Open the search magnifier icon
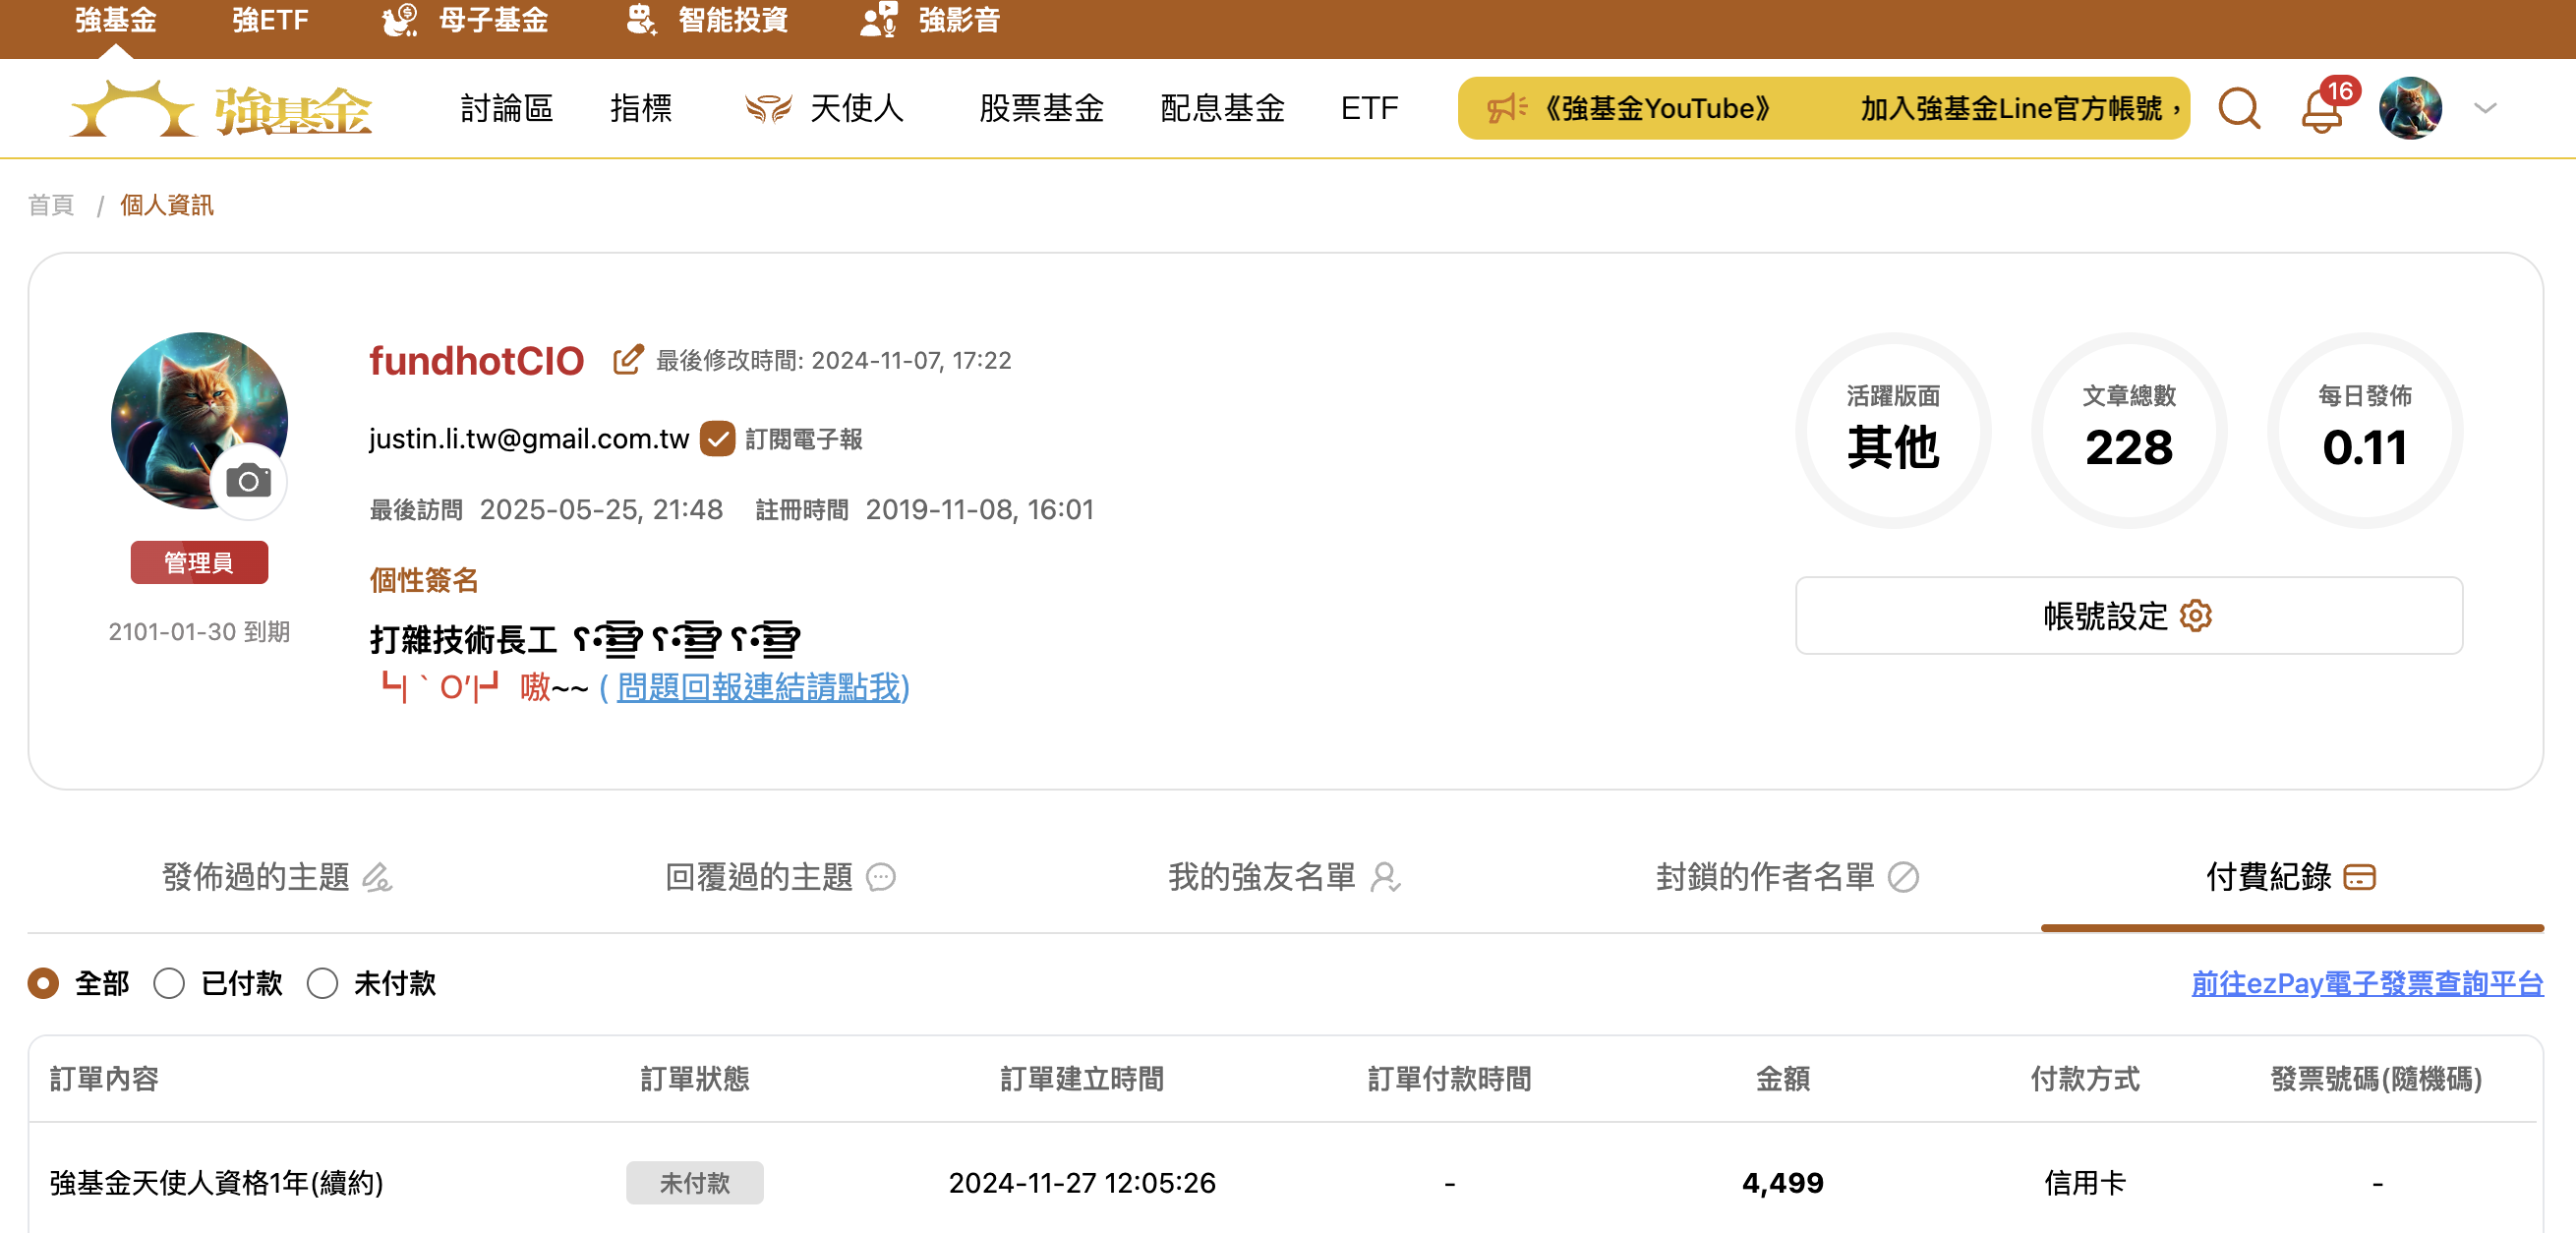2576x1233 pixels. coord(2239,108)
